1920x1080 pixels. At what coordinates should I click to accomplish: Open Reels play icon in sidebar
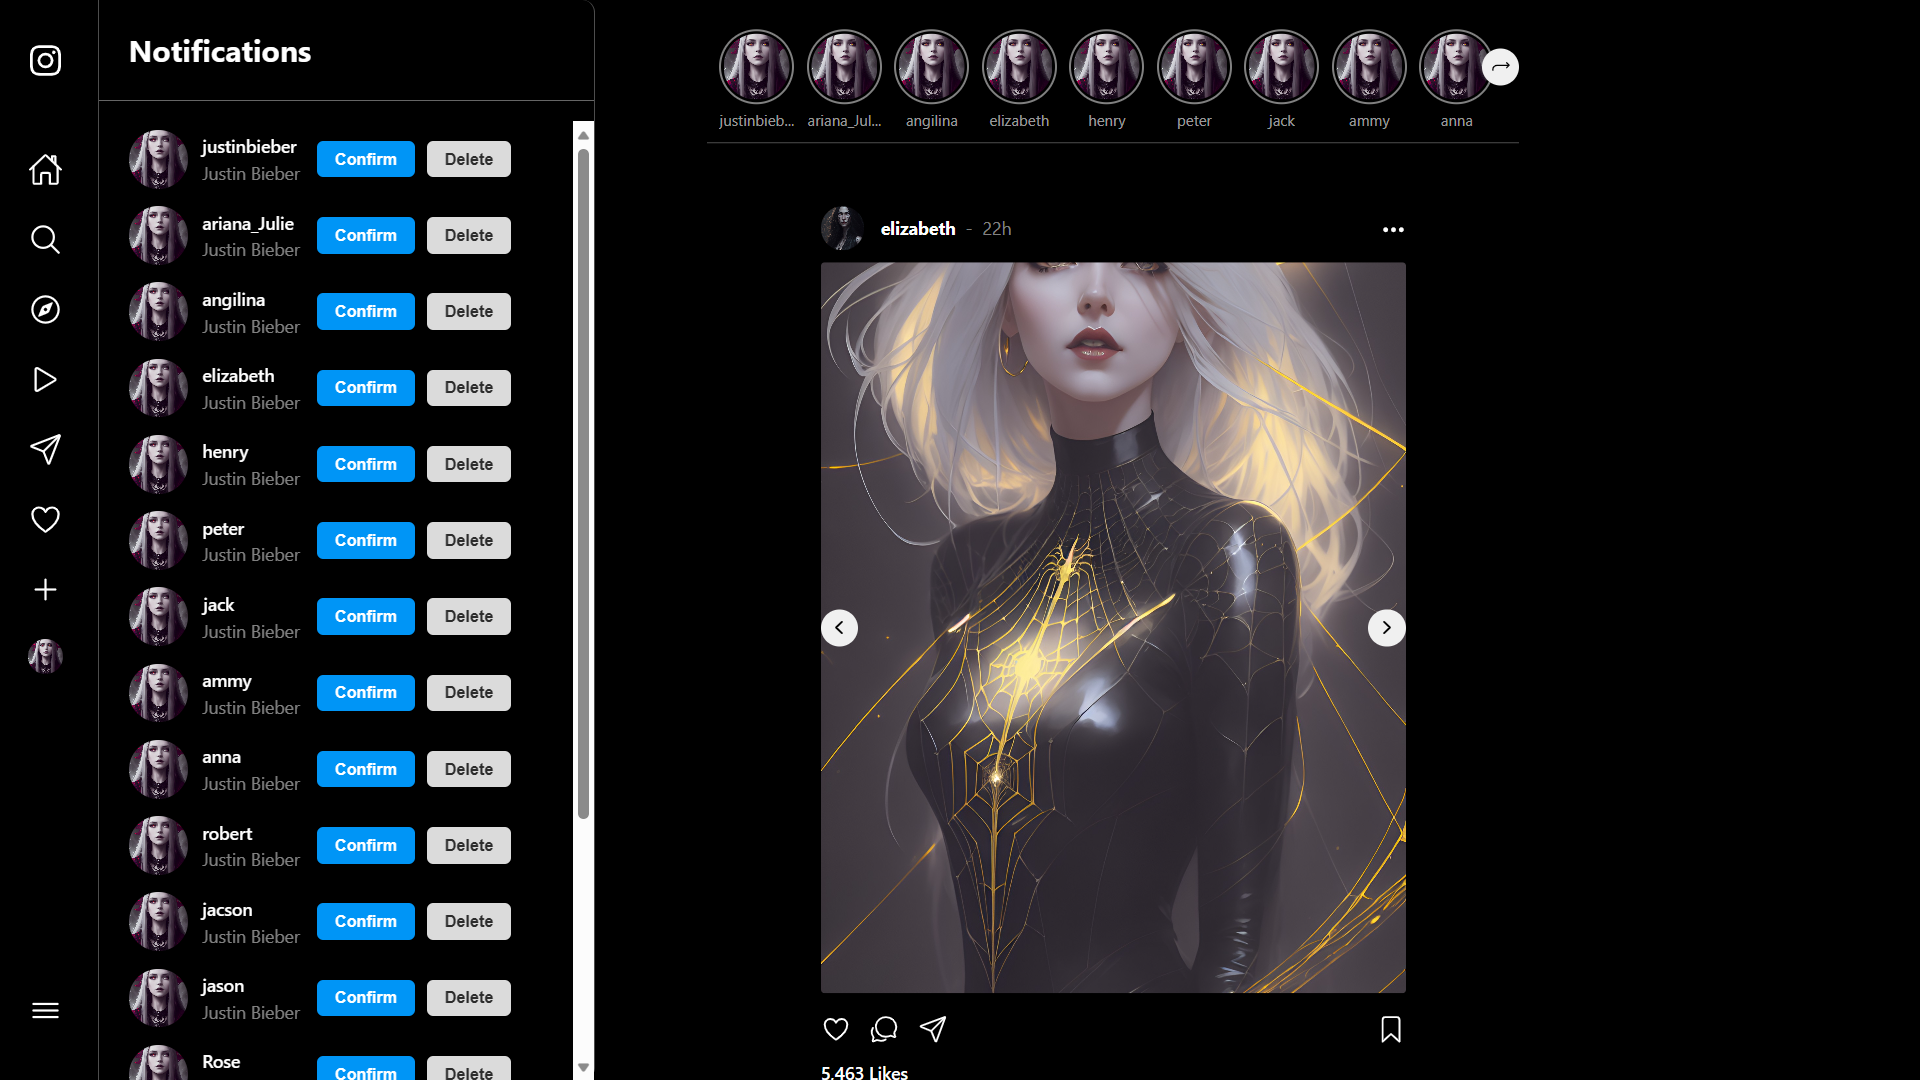[45, 380]
